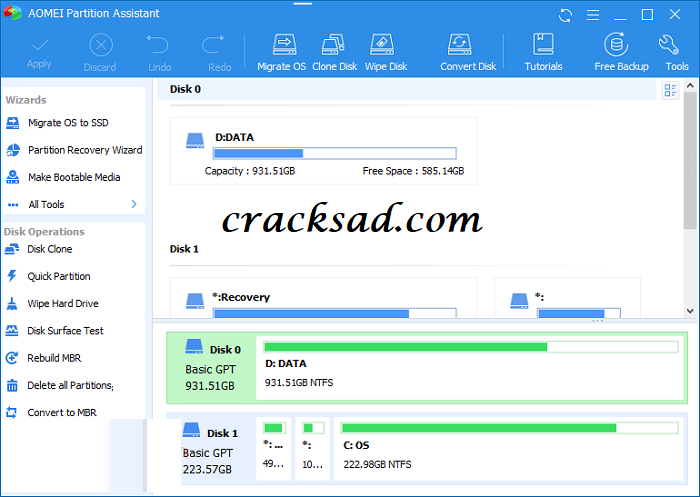The image size is (700, 497).
Task: Select the D:DATA partition card in the upper pane
Action: coord(323,151)
